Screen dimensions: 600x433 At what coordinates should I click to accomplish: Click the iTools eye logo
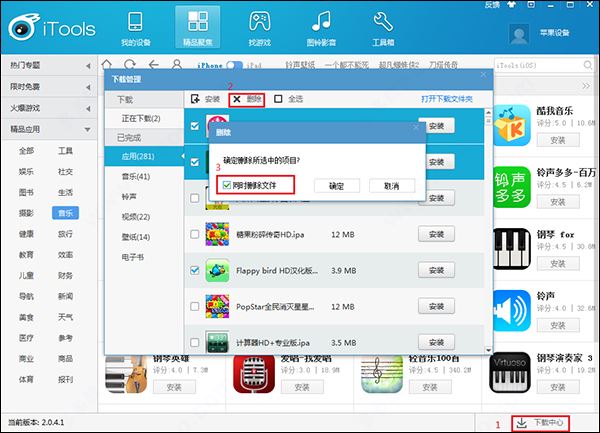pyautogui.click(x=24, y=27)
